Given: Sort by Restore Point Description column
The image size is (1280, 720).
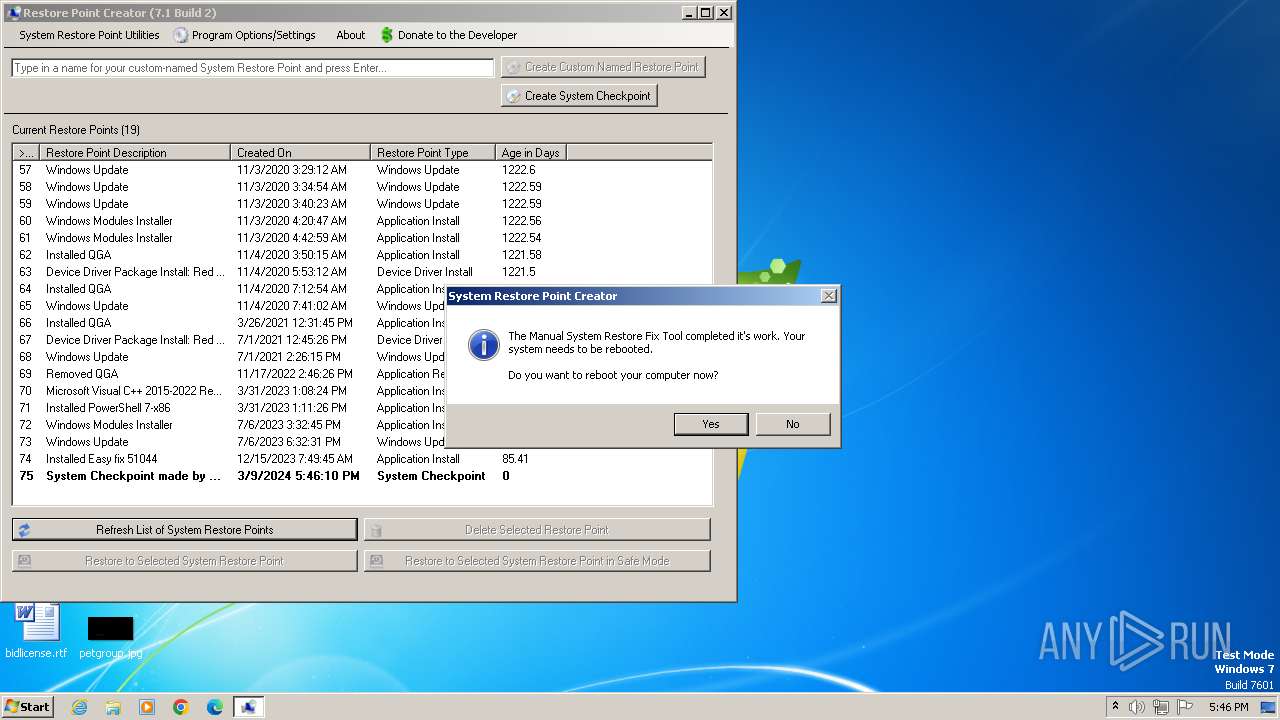Looking at the screenshot, I should click(135, 153).
